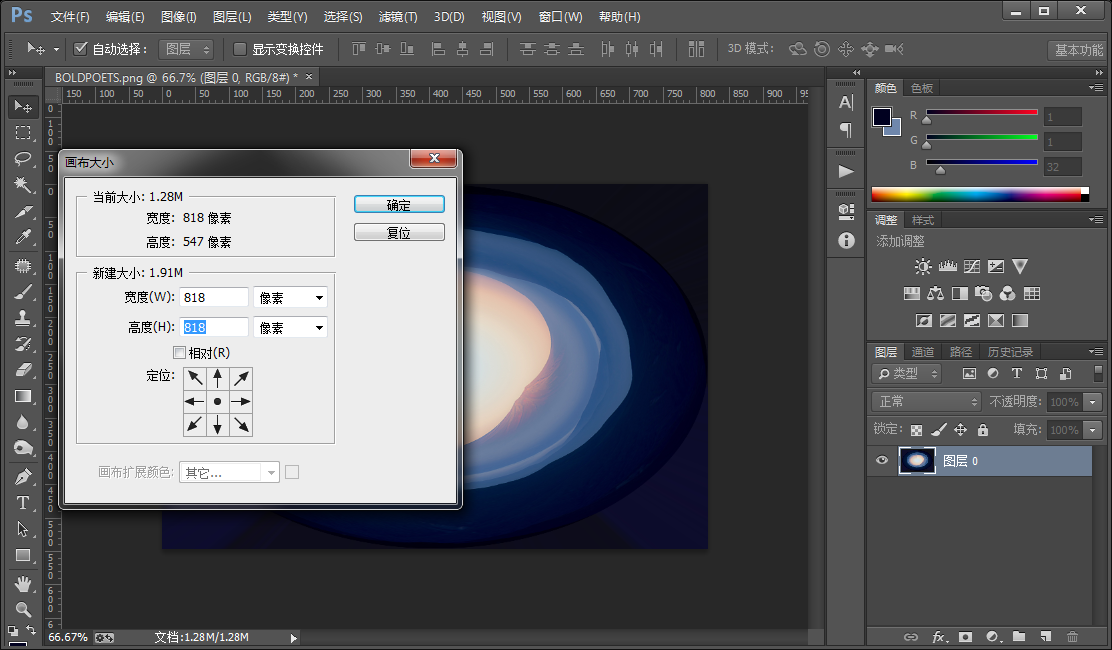Disable the 自动选择 checkbox
This screenshot has width=1112, height=650.
coord(80,49)
